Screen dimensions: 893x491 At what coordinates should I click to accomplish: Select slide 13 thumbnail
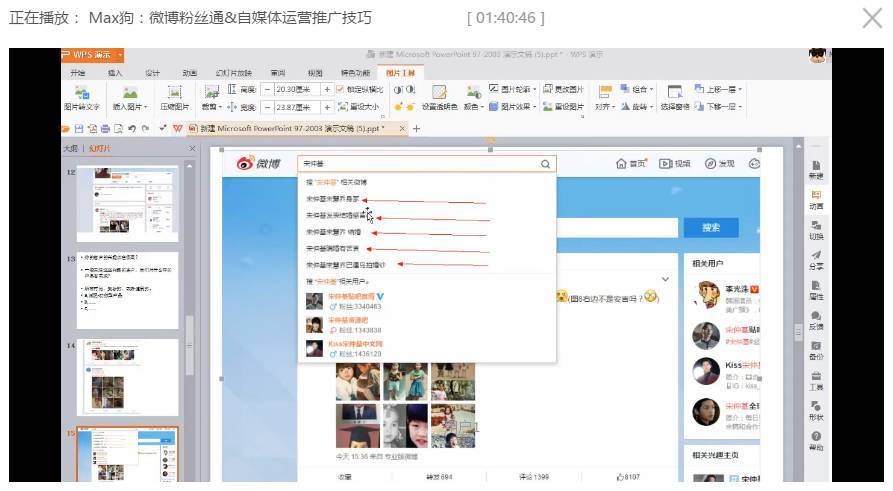pos(128,290)
